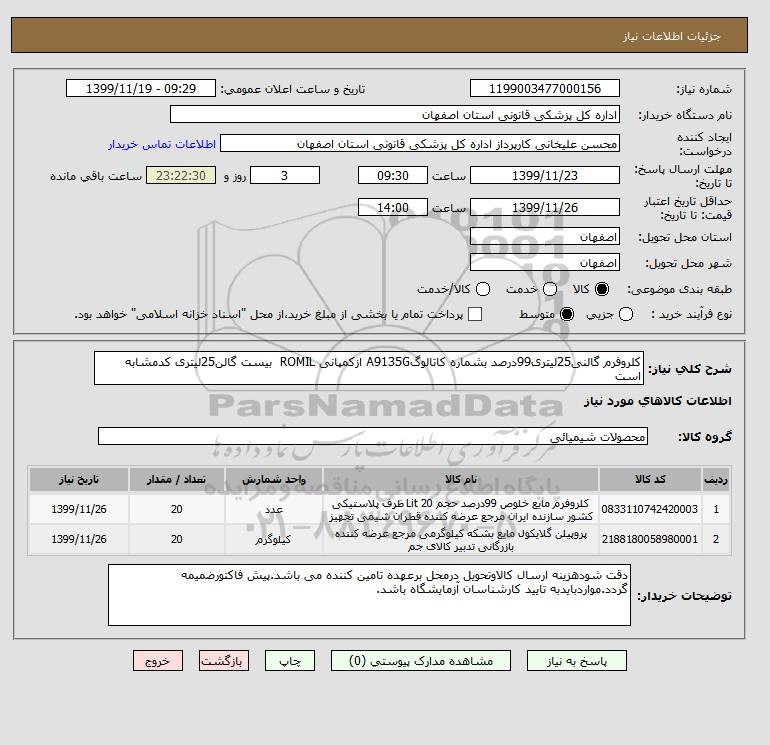The width and height of the screenshot is (770, 745).
Task: Click delivery province field اصفهان
Action: [x=545, y=237]
